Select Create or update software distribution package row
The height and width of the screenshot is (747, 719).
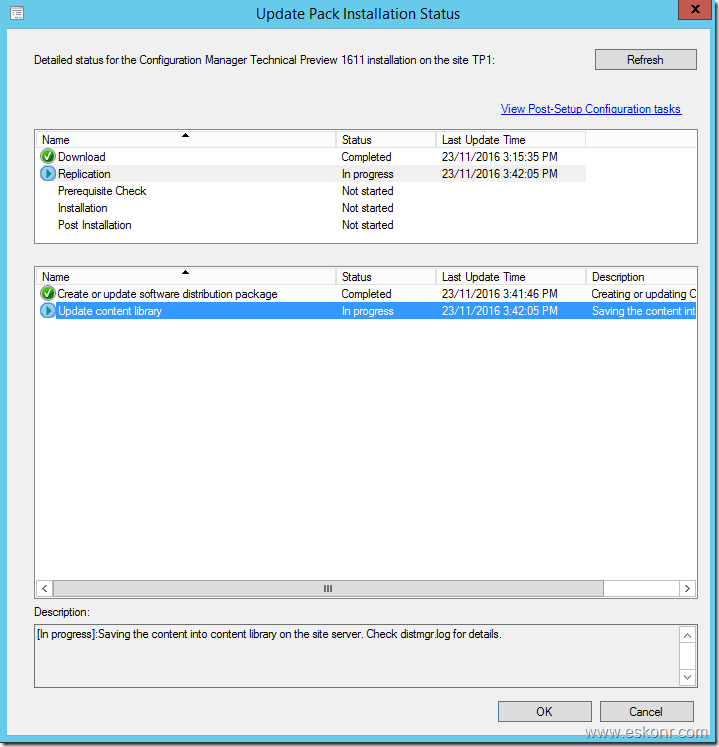pos(367,294)
